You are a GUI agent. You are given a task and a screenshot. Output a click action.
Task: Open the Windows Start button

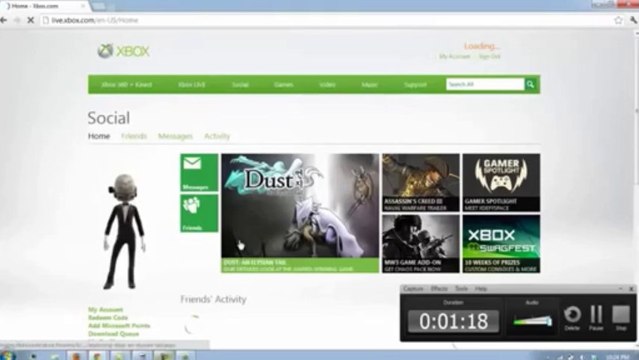click(x=8, y=355)
